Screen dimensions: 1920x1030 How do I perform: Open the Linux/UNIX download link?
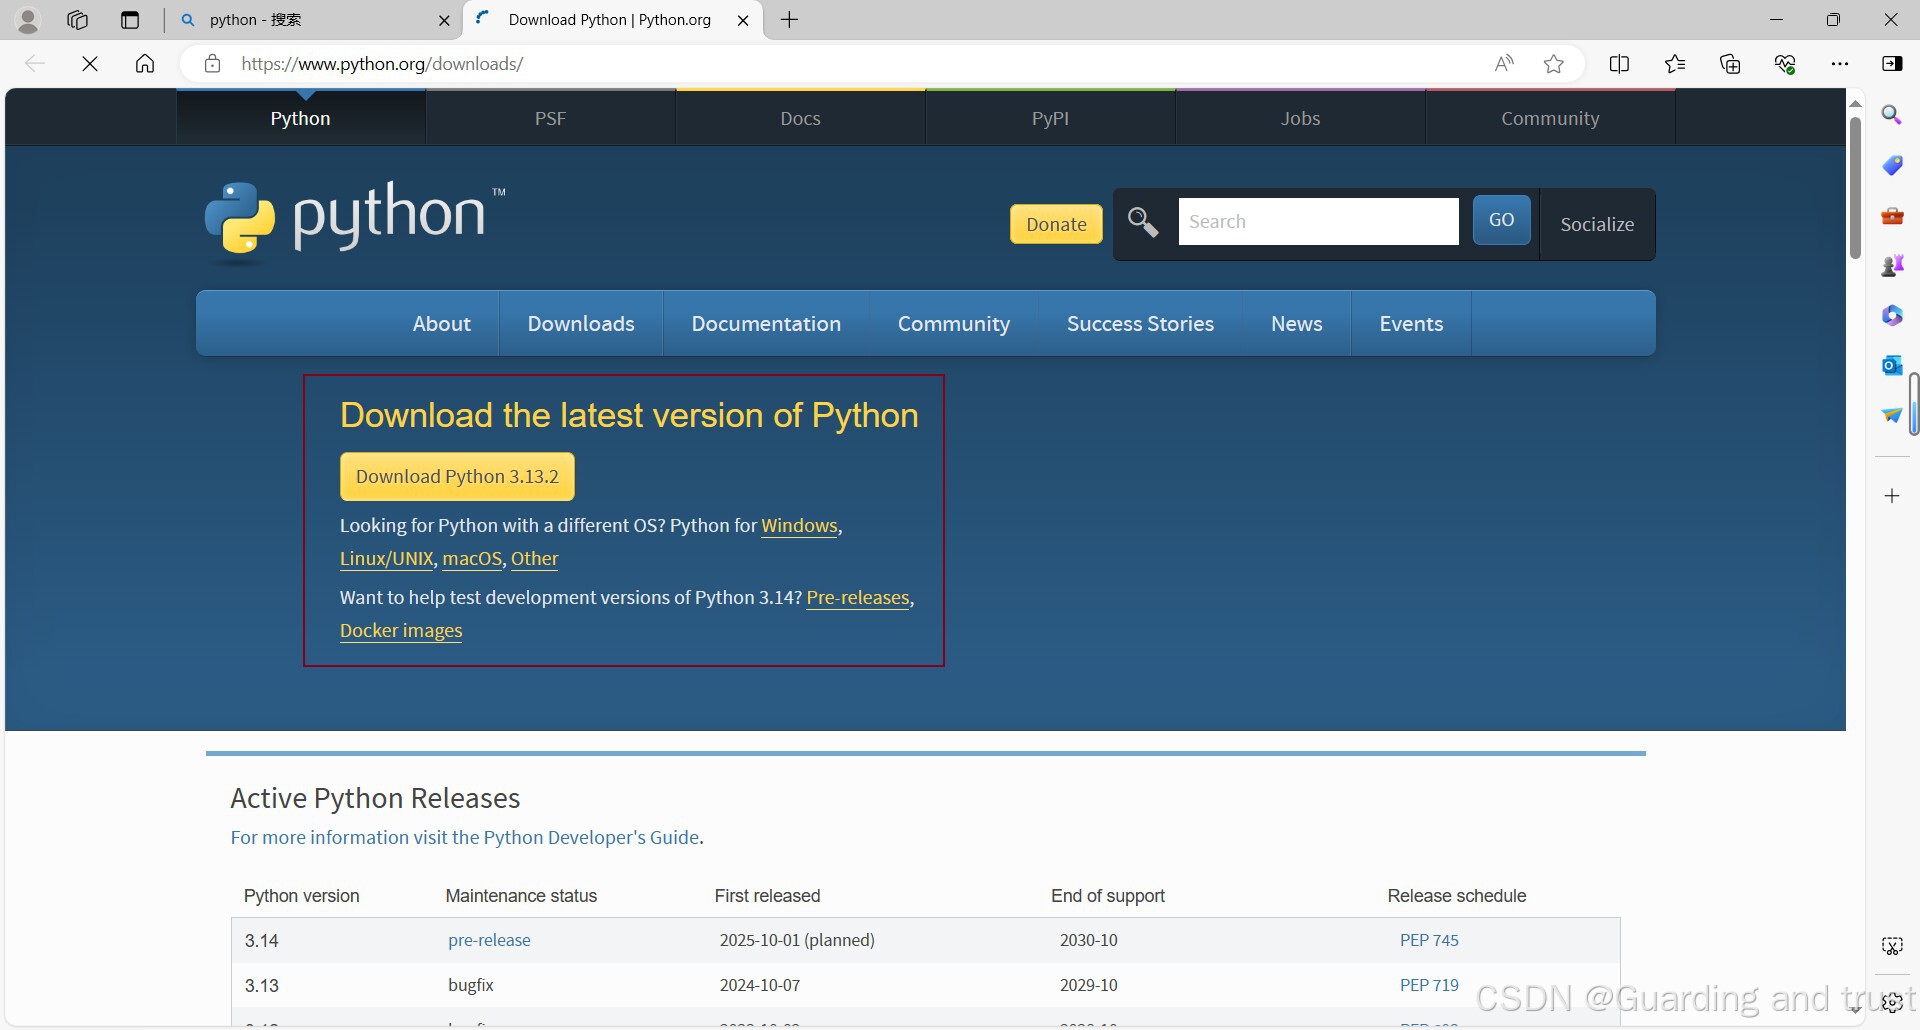(x=386, y=559)
